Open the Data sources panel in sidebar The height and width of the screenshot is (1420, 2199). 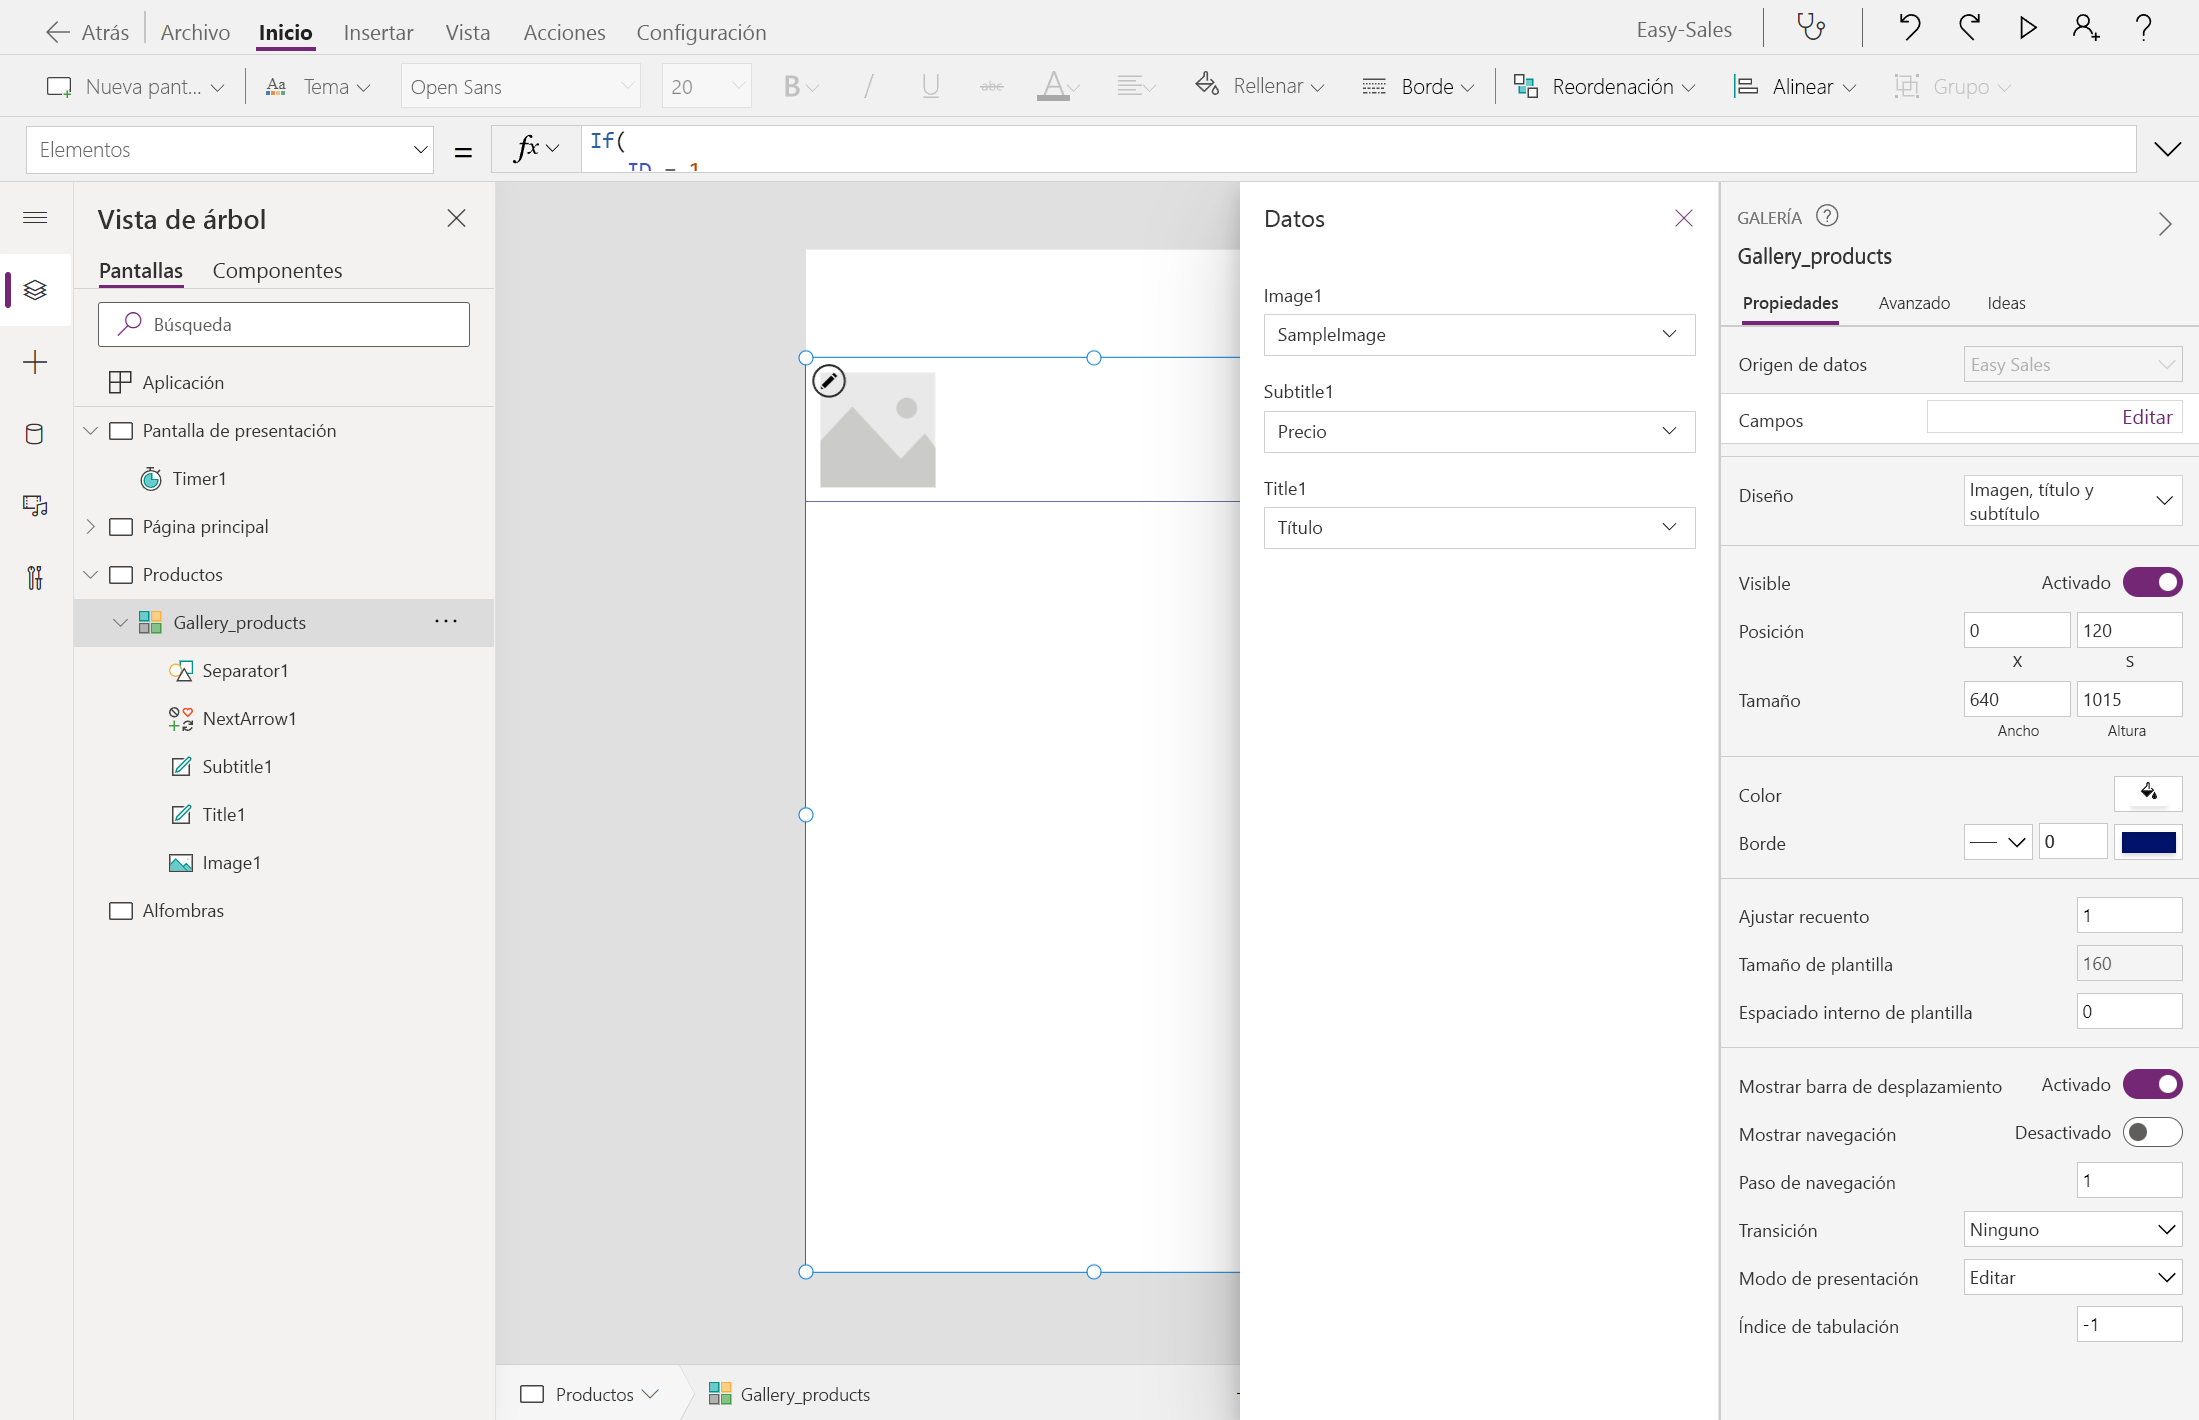tap(35, 434)
